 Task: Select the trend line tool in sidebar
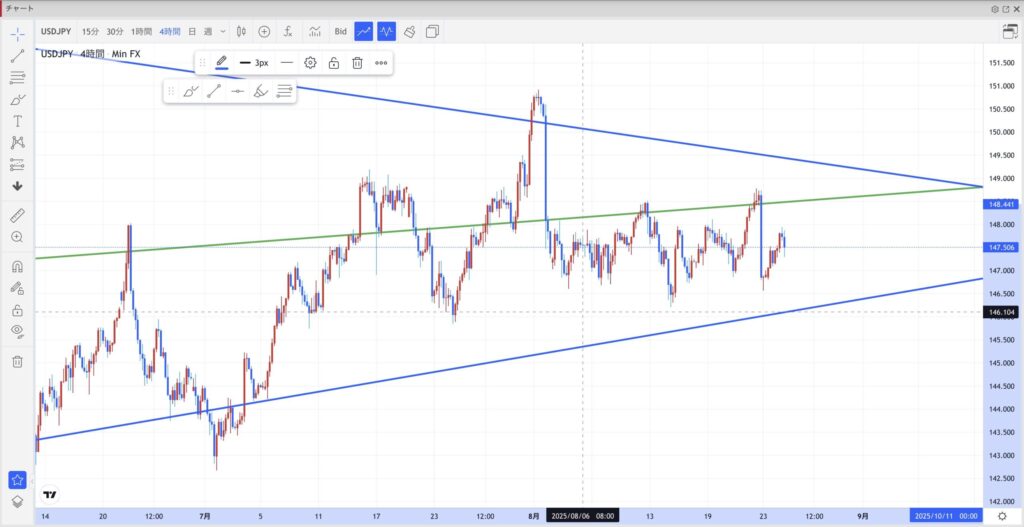pos(18,56)
